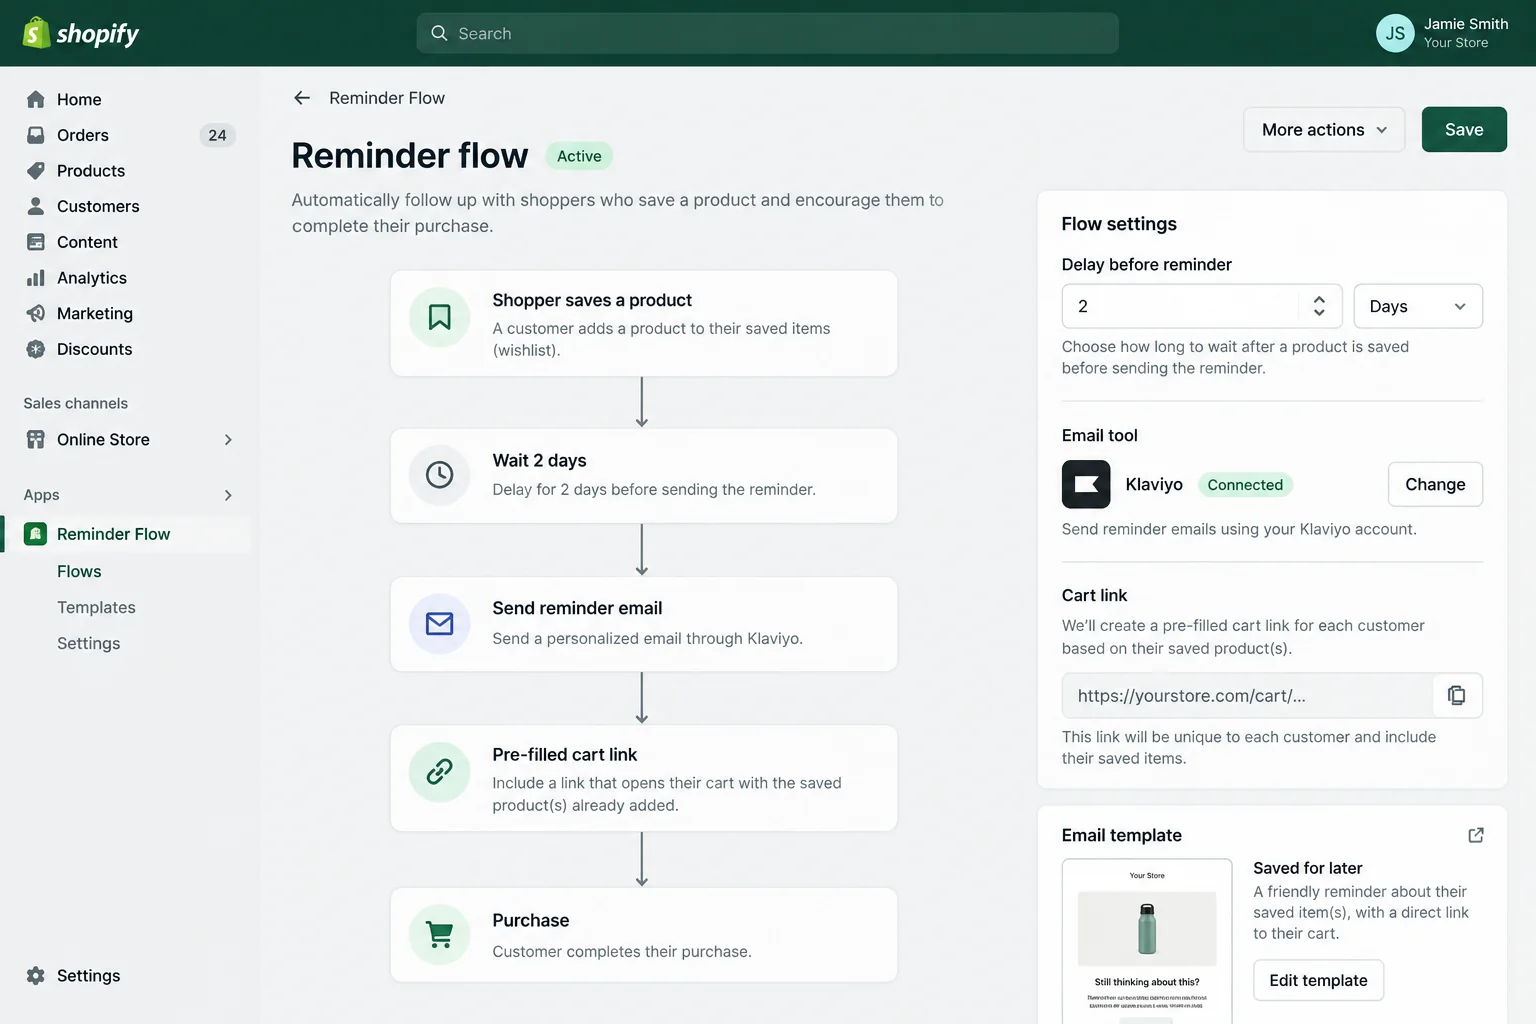The height and width of the screenshot is (1024, 1536).
Task: Click the envelope icon in email step
Action: click(x=440, y=624)
